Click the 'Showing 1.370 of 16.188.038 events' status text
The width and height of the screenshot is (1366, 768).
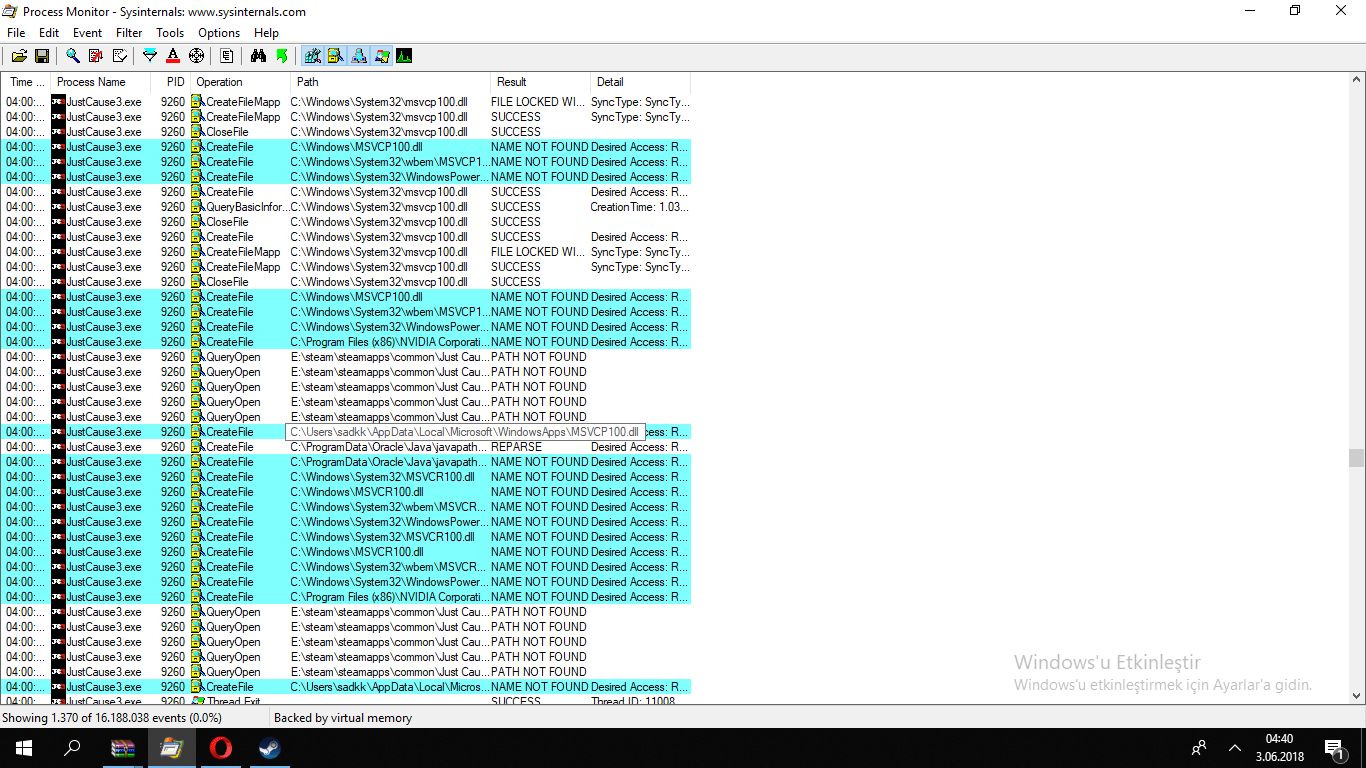(112, 718)
